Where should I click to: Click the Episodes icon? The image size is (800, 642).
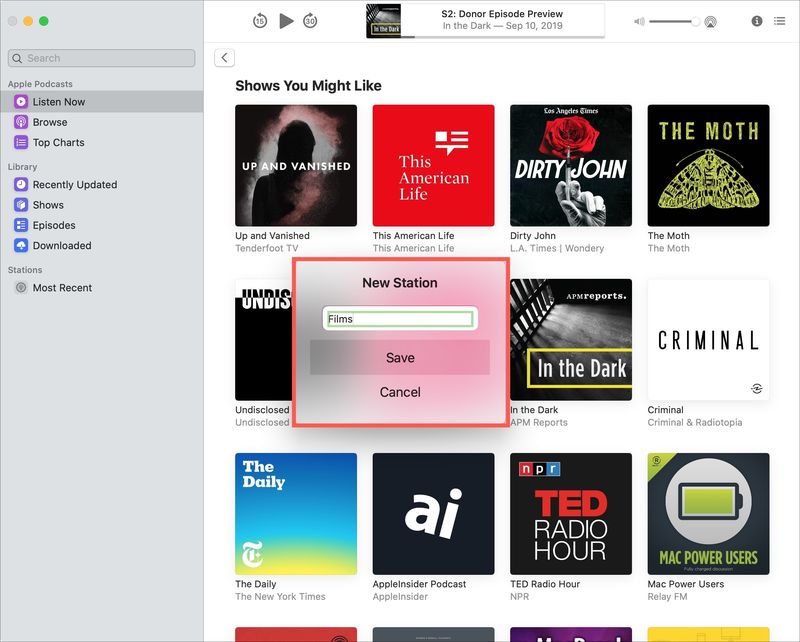(x=21, y=225)
